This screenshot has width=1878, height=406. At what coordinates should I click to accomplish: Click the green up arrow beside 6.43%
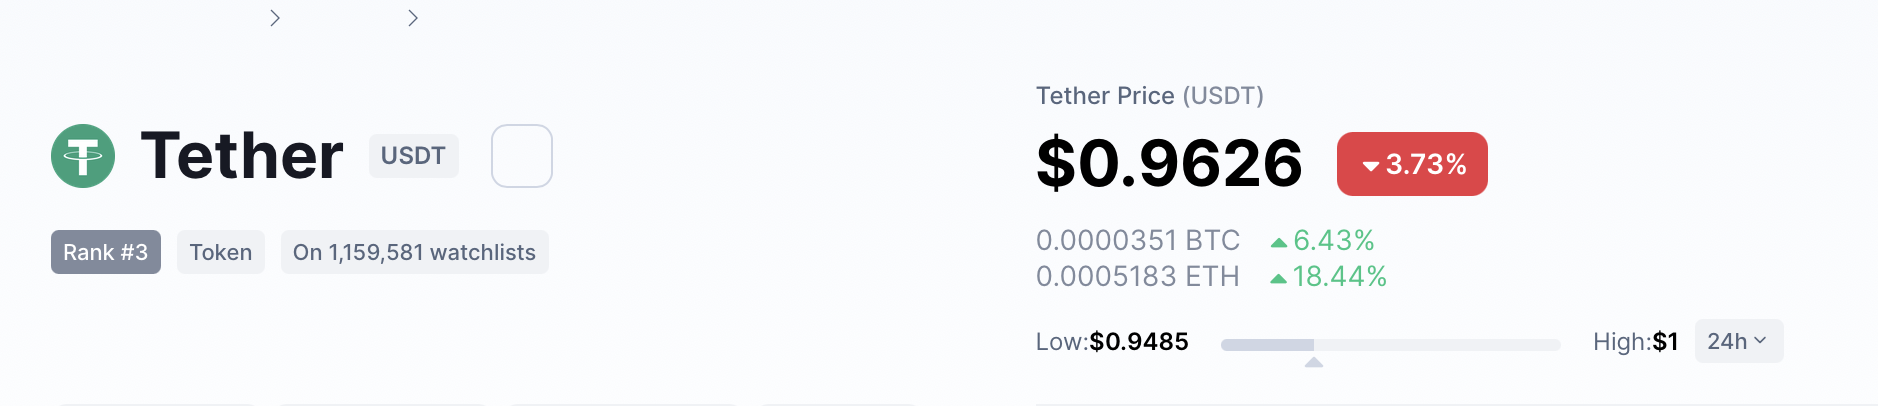[1278, 242]
